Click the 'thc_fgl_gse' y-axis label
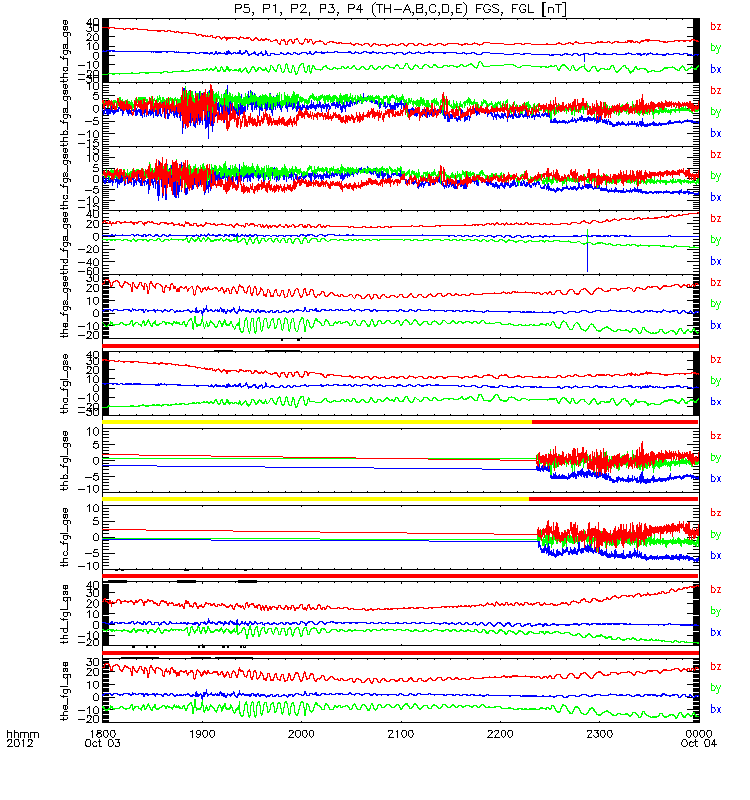 pyautogui.click(x=65, y=537)
